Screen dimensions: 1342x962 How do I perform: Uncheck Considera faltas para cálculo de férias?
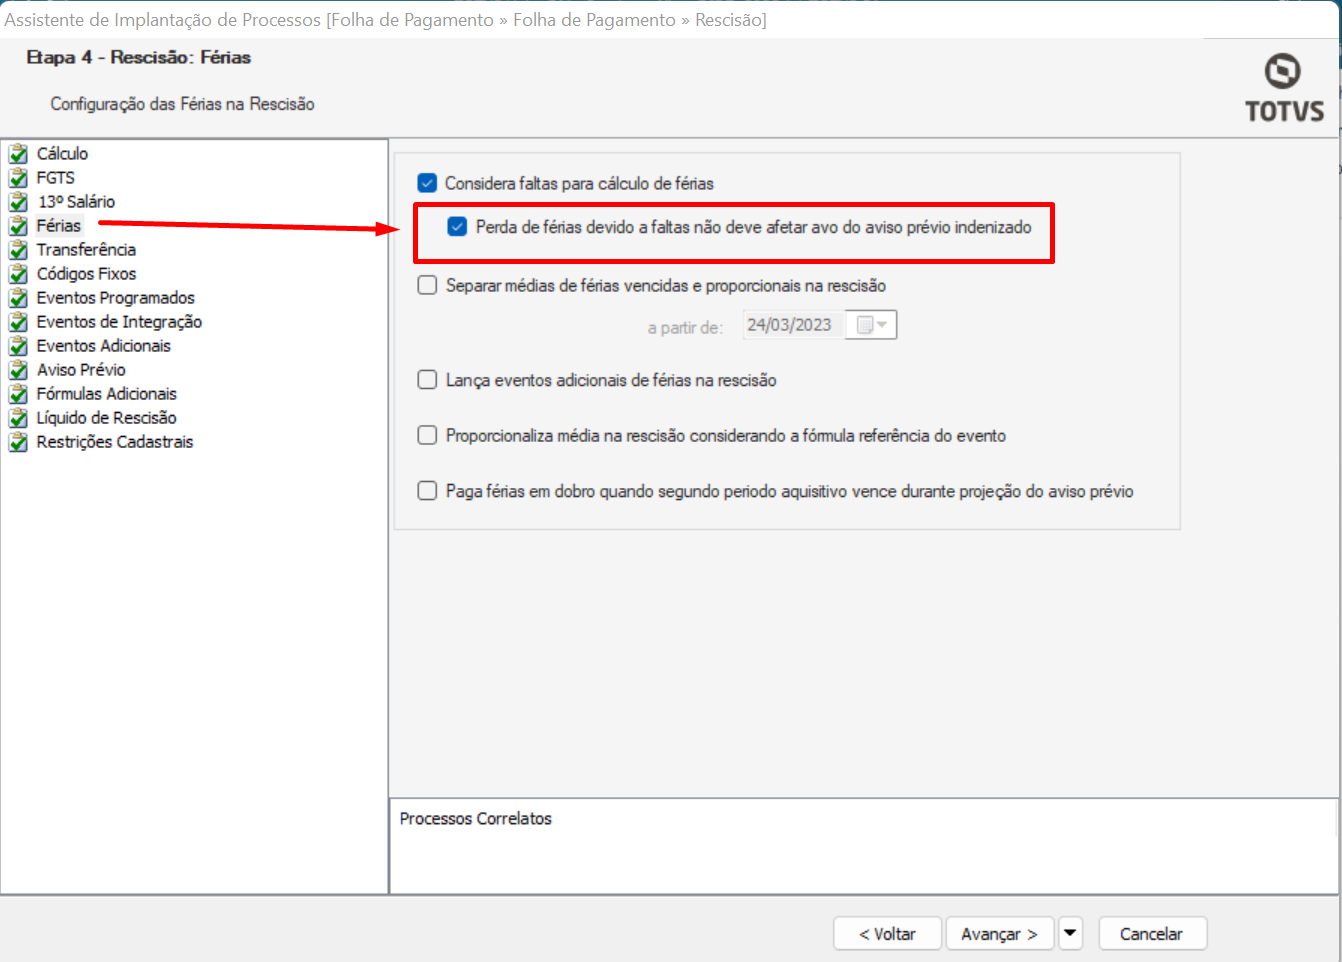427,183
